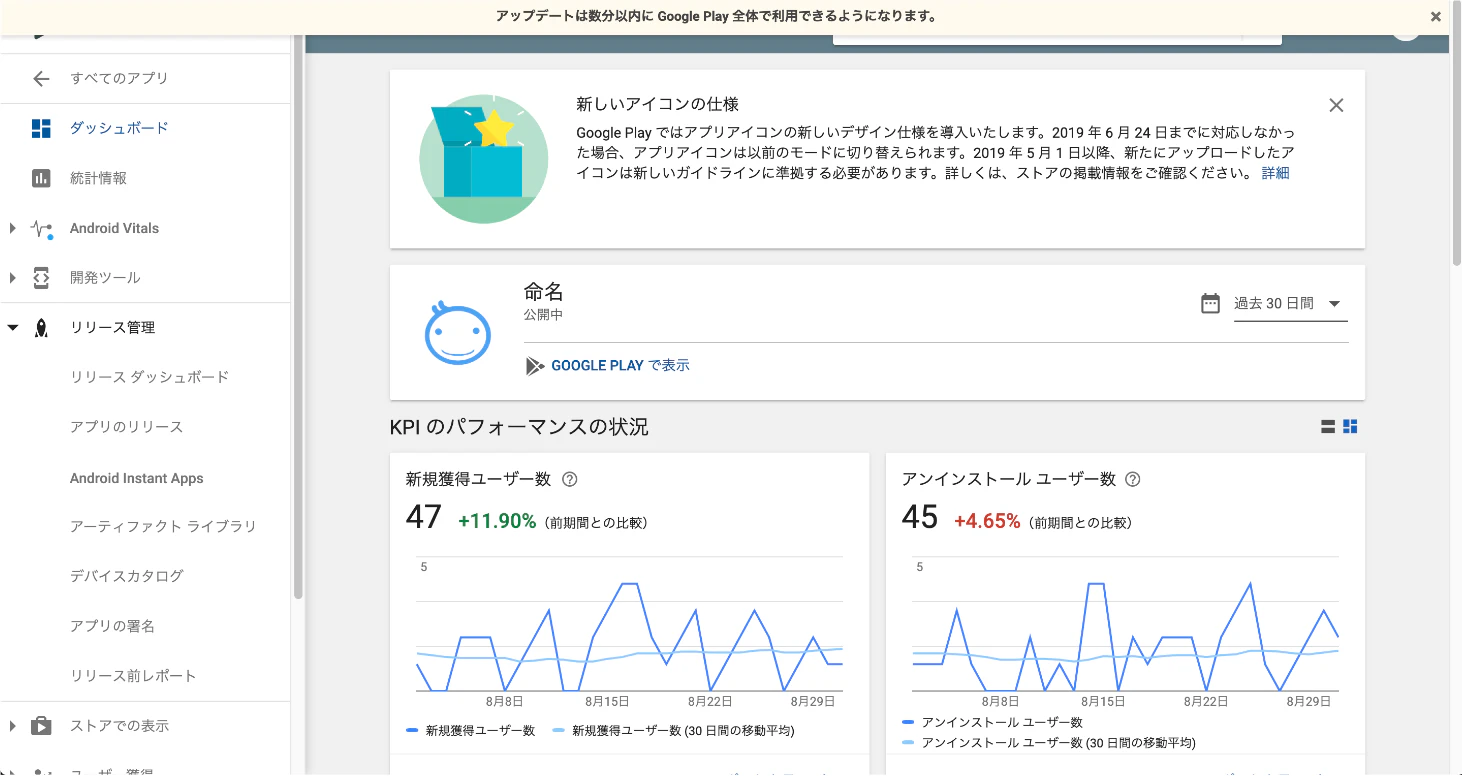Click the 開発ツール code icon
The image size is (1462, 776).
(x=41, y=278)
